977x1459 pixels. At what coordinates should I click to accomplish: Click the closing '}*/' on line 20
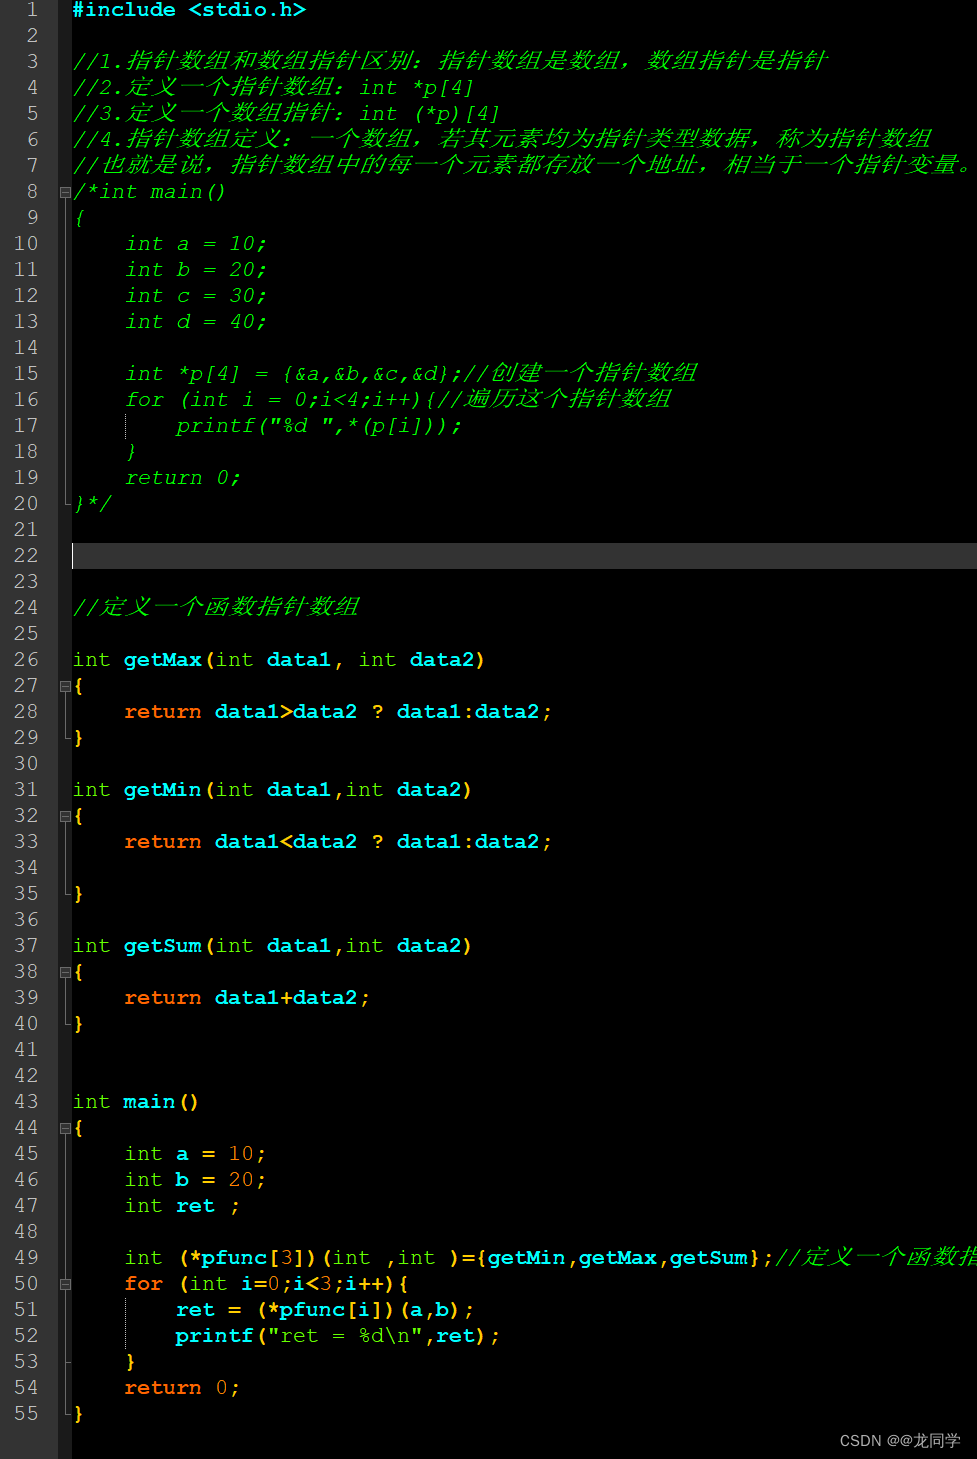coord(93,504)
